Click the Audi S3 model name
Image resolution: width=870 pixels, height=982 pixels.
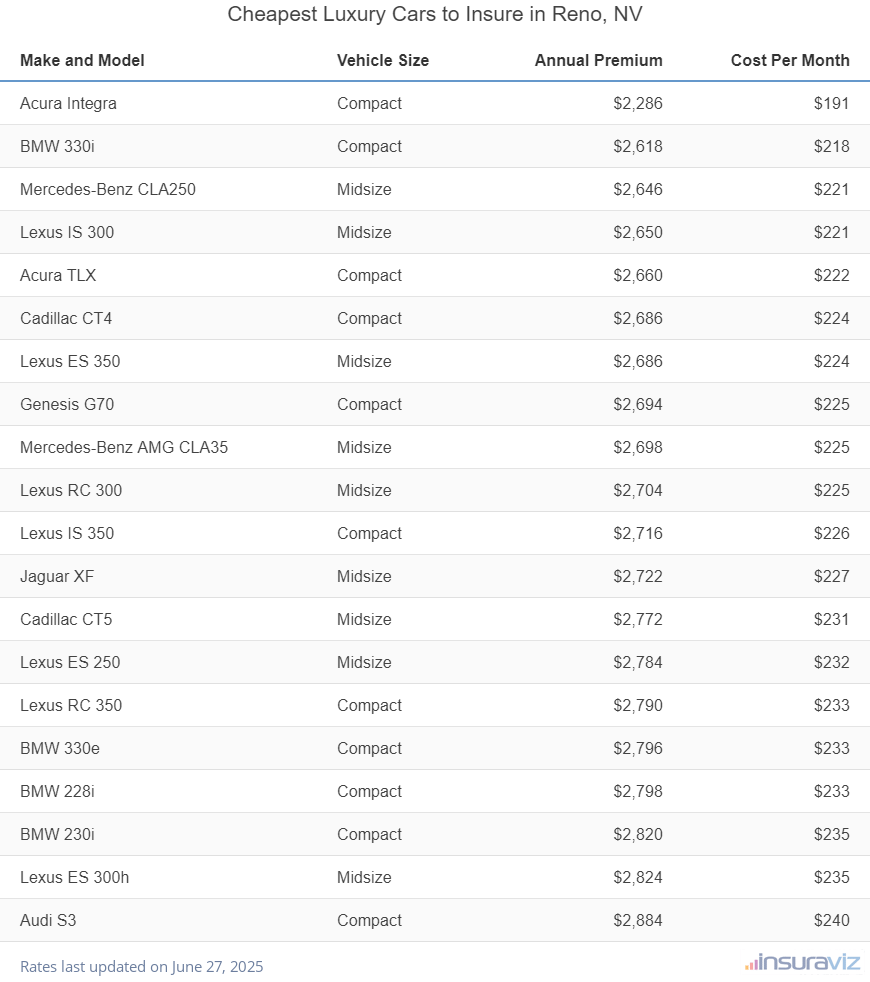point(48,920)
